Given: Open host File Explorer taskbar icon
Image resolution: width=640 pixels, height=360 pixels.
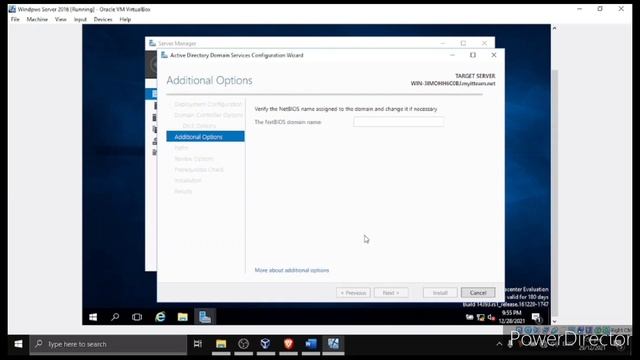Looking at the screenshot, I should tap(221, 344).
